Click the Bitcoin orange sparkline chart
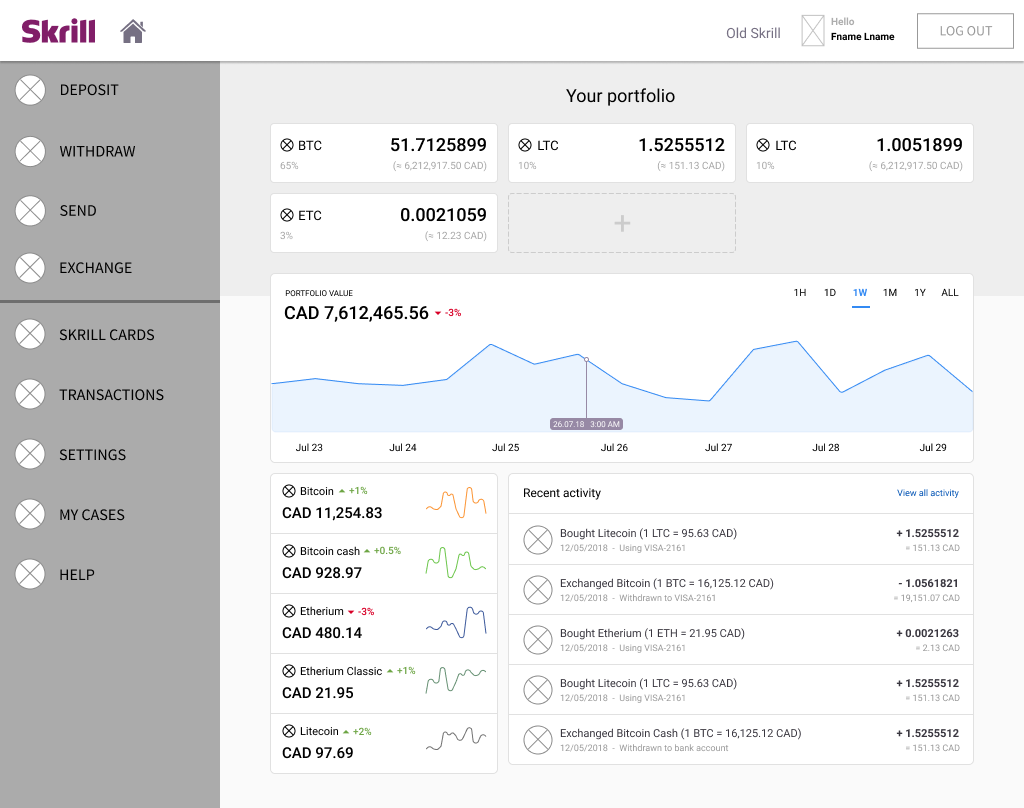Screen dimensions: 1024x808 pos(456,502)
